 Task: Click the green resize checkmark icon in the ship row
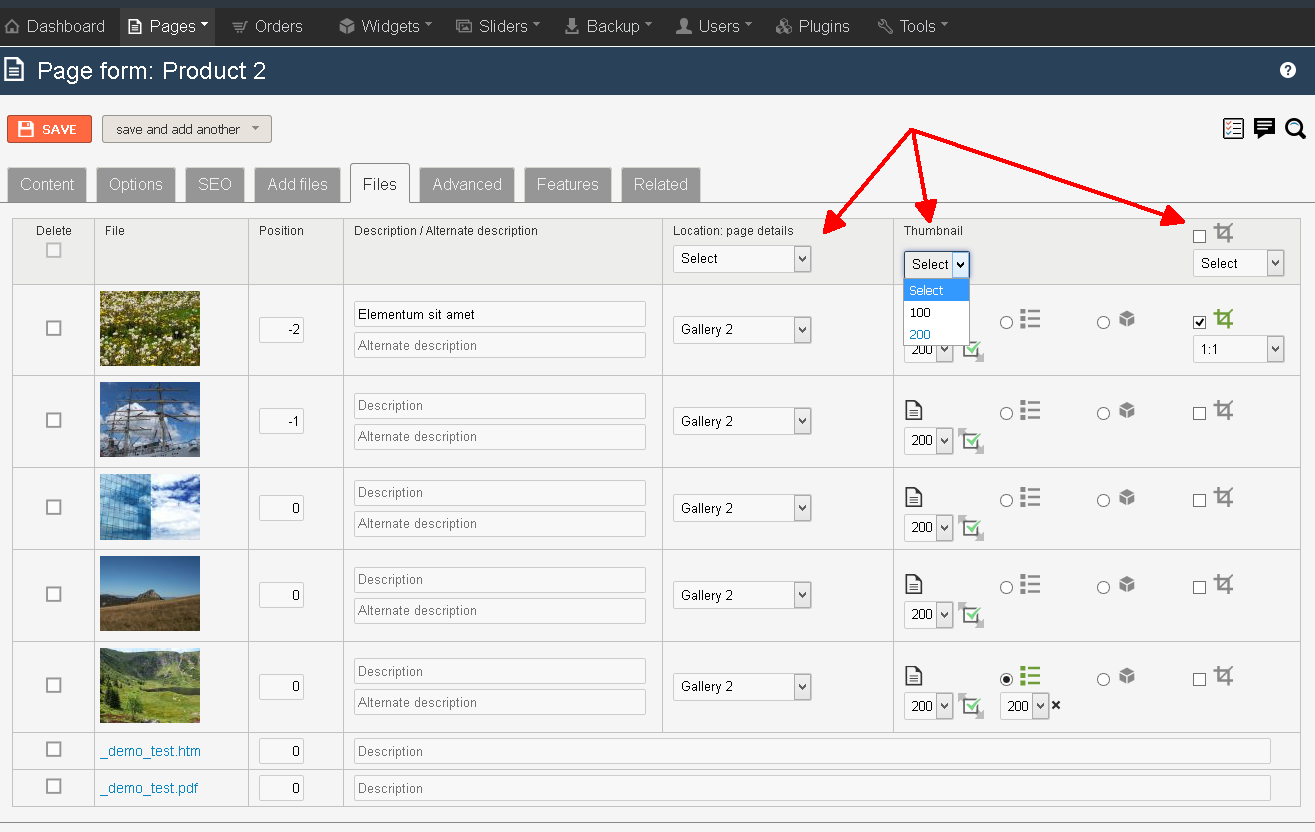pos(970,441)
